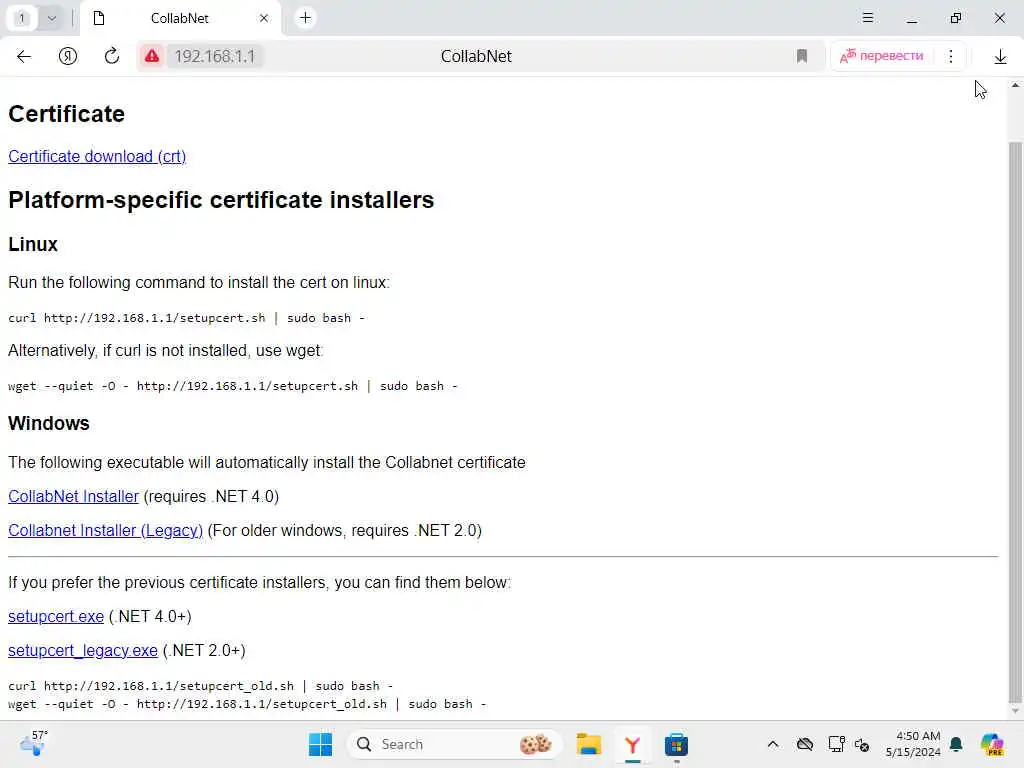Open clock showing 4:50 AM
Image resolution: width=1024 pixels, height=768 pixels.
pos(913,744)
